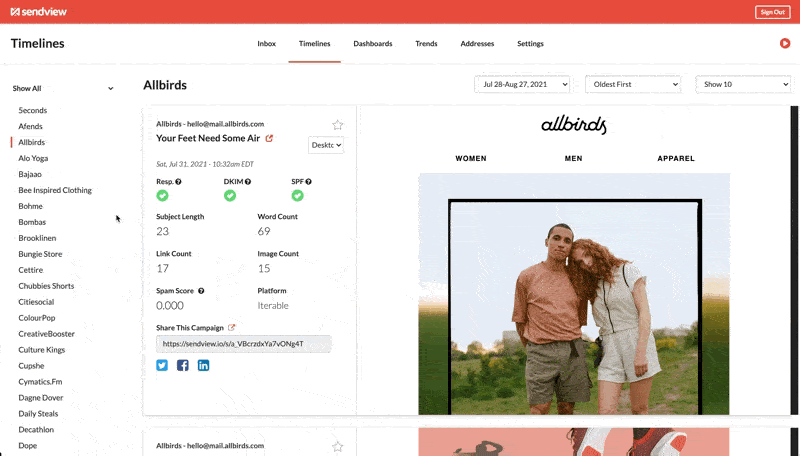Share campaign on LinkedIn
This screenshot has width=800, height=456.
tap(203, 365)
